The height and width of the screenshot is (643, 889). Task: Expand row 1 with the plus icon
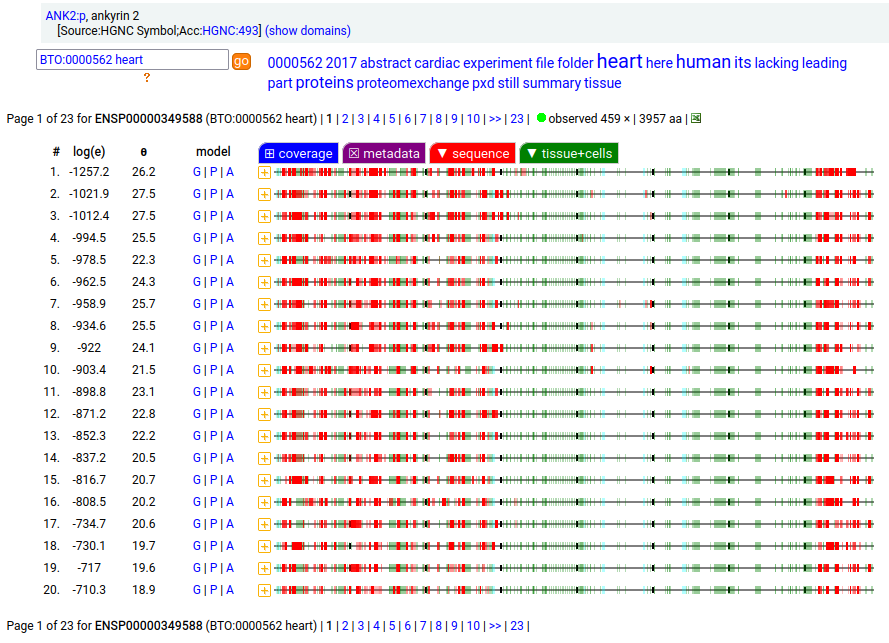click(x=264, y=172)
